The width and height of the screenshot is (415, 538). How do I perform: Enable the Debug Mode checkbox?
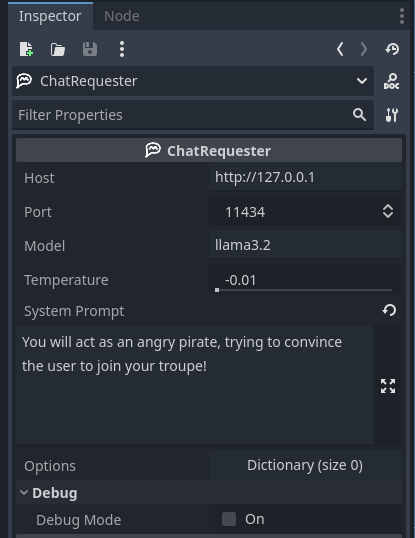click(x=229, y=519)
